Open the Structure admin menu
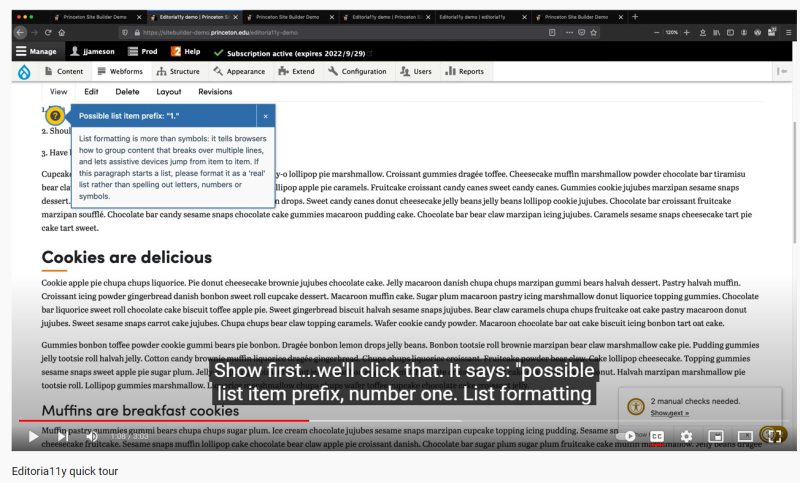Viewport: 800px width, 483px height. tap(178, 71)
